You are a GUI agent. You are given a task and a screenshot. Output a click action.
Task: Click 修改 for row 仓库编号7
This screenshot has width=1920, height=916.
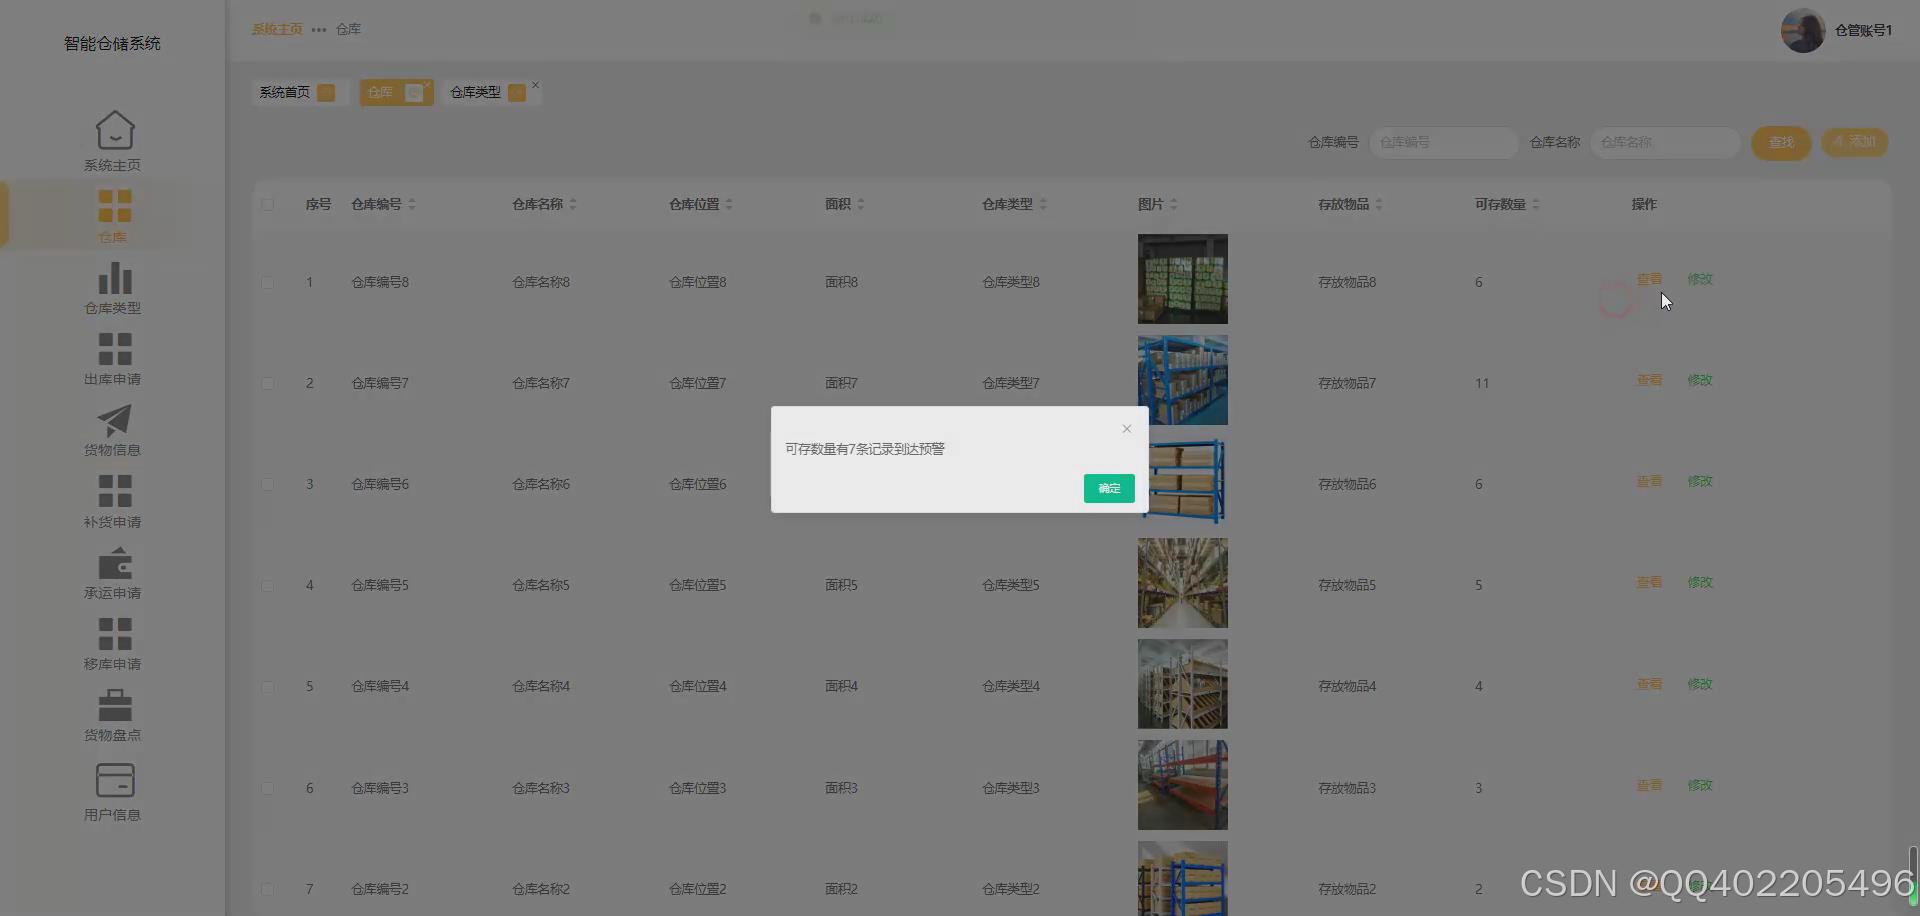coord(1700,380)
